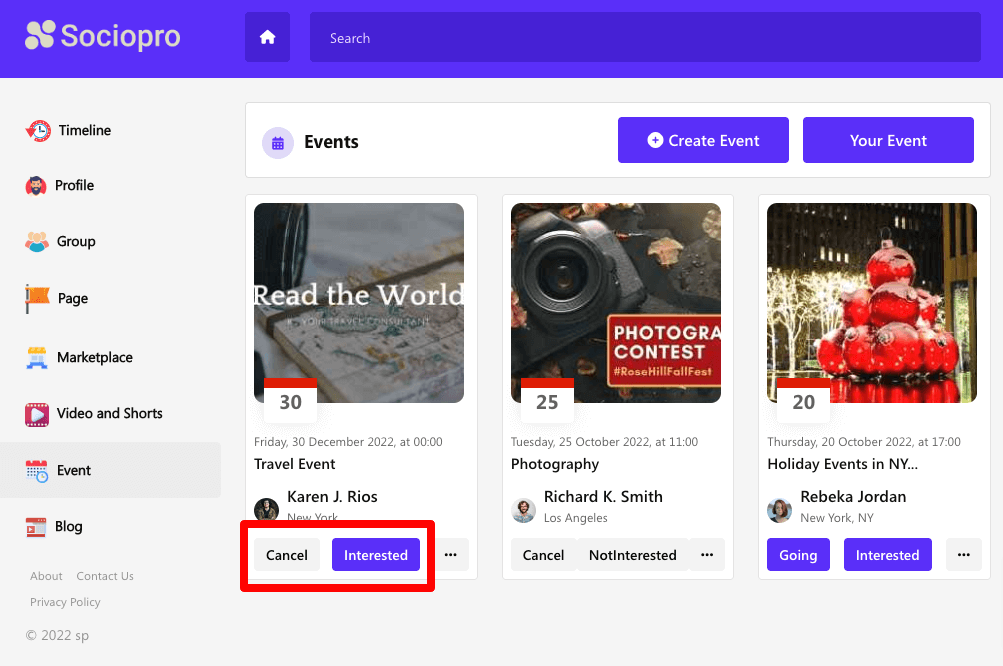1003x666 pixels.
Task: Click the home icon button
Action: coord(267,37)
